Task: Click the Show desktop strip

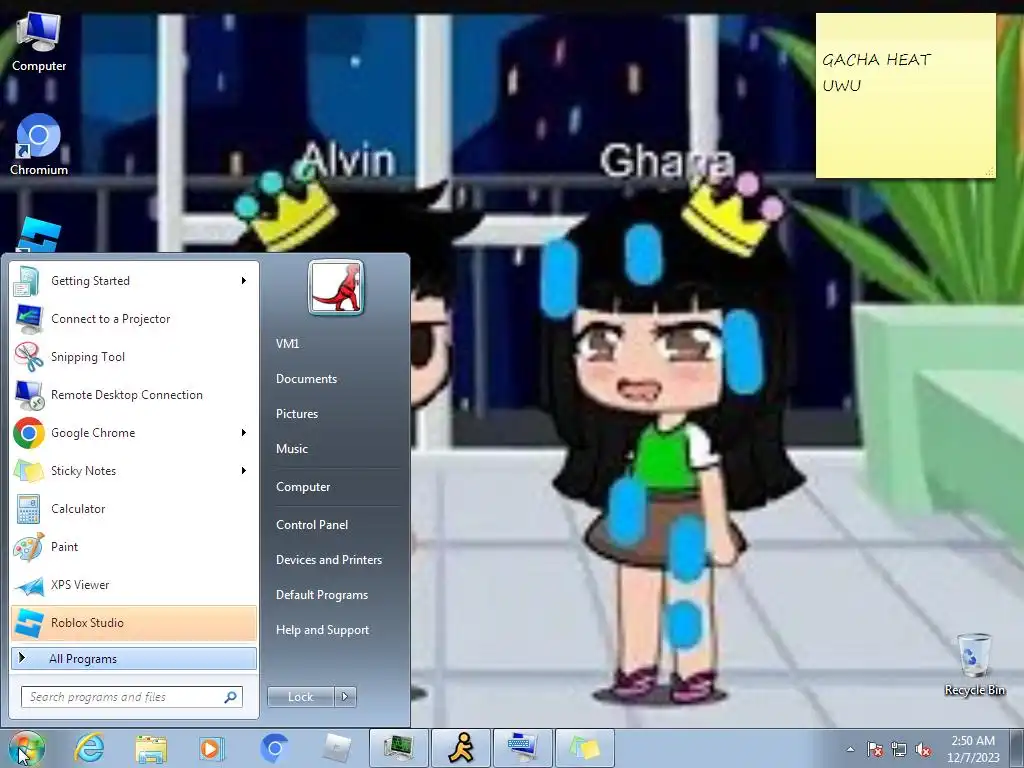Action: [1016, 748]
